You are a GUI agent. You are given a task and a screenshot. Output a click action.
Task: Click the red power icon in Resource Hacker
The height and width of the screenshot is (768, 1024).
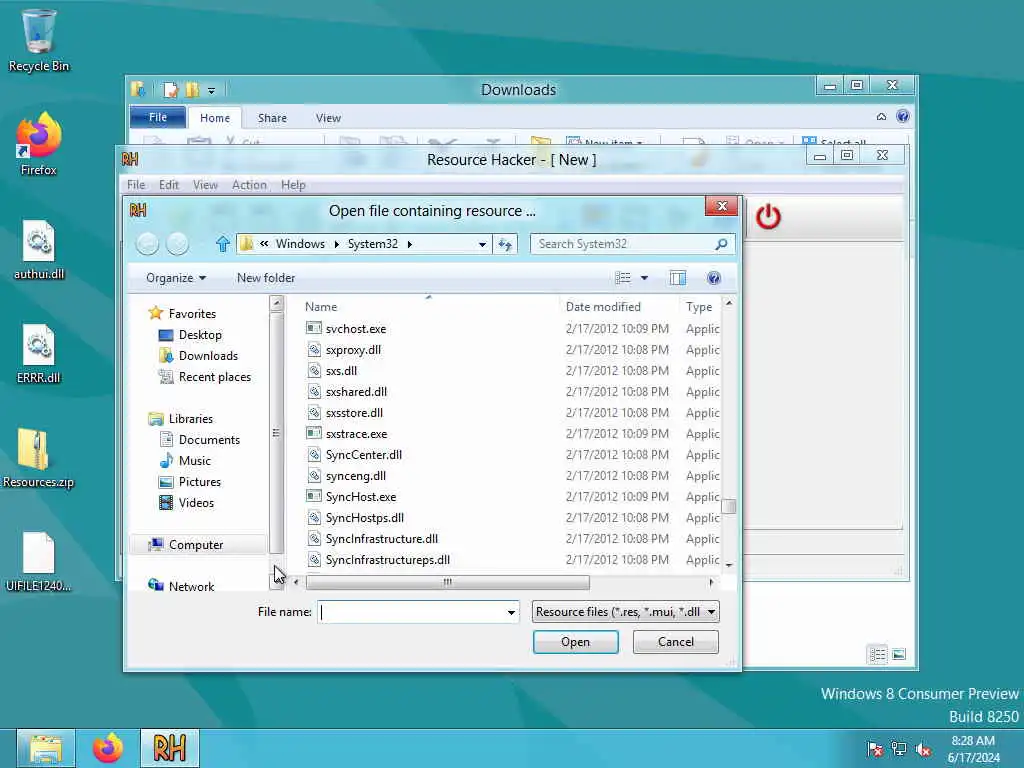tap(768, 217)
